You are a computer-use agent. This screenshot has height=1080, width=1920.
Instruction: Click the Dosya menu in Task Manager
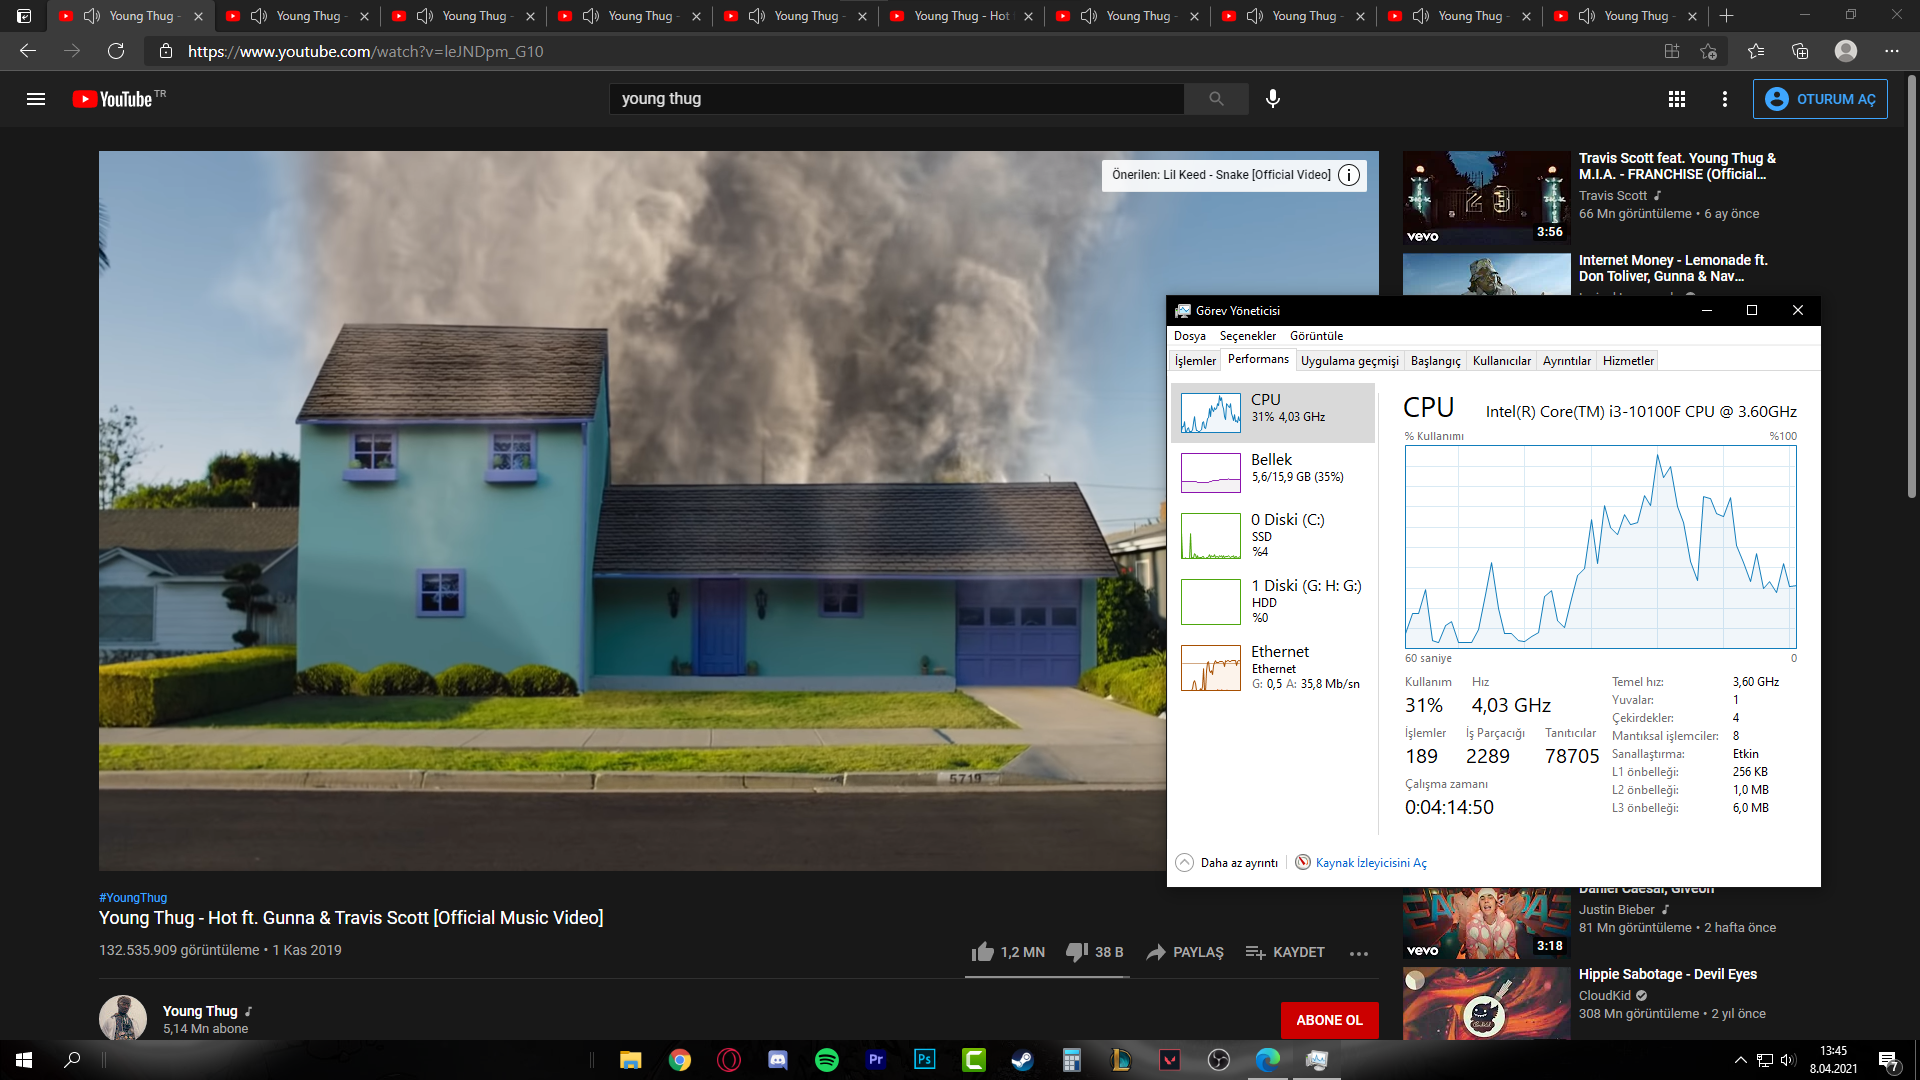coord(1189,335)
